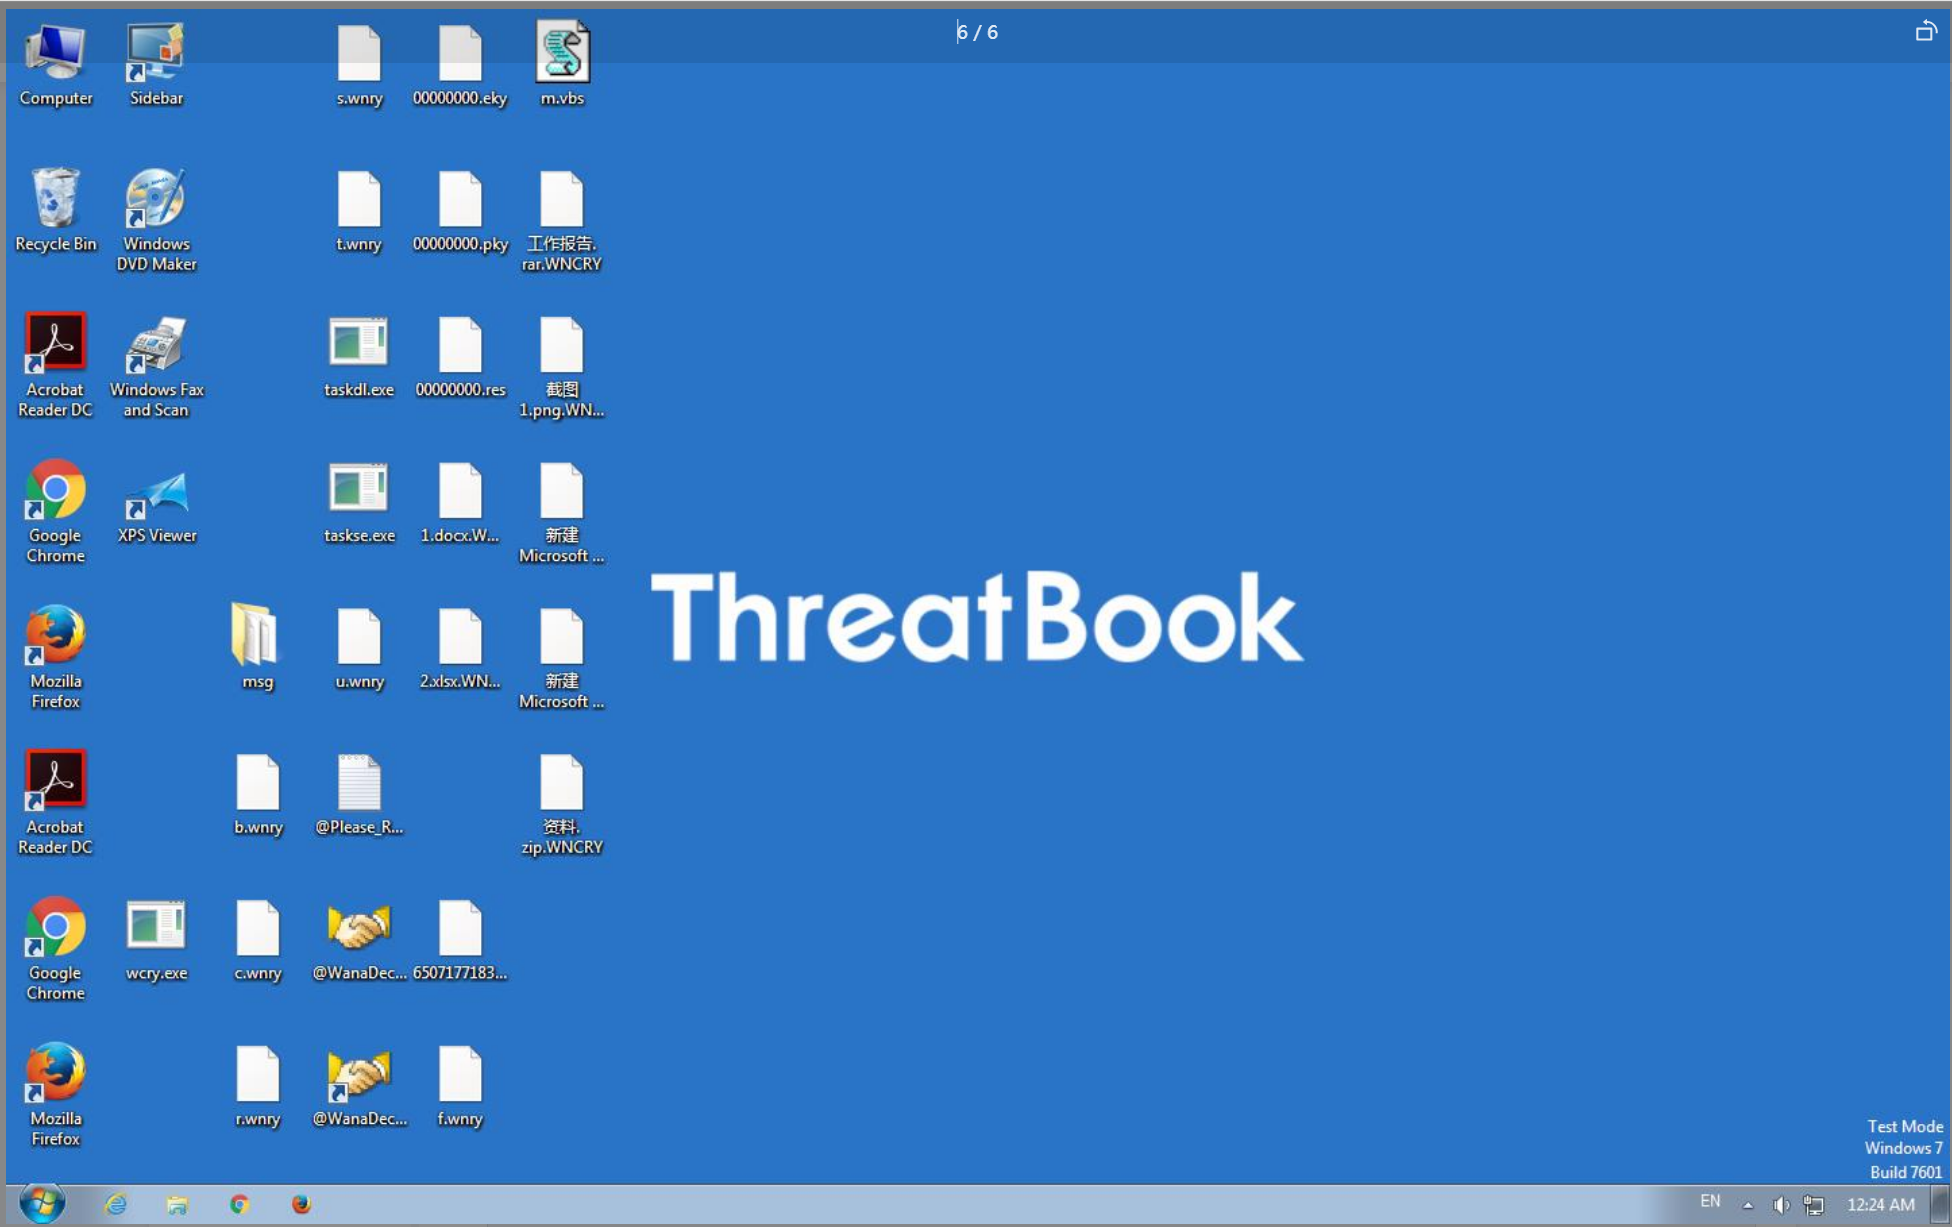Screen dimensions: 1952x1227
Task: Click the taskse.exe file icon
Action: pos(359,502)
